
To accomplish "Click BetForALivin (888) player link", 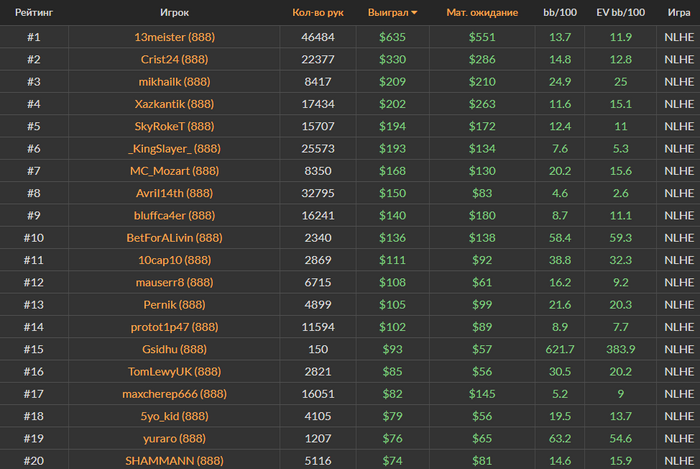I will coord(175,238).
